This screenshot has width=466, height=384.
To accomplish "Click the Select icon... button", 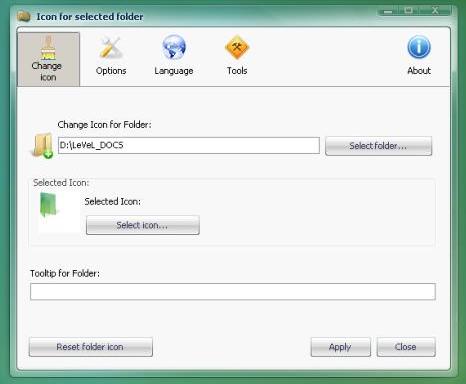I will coord(143,225).
